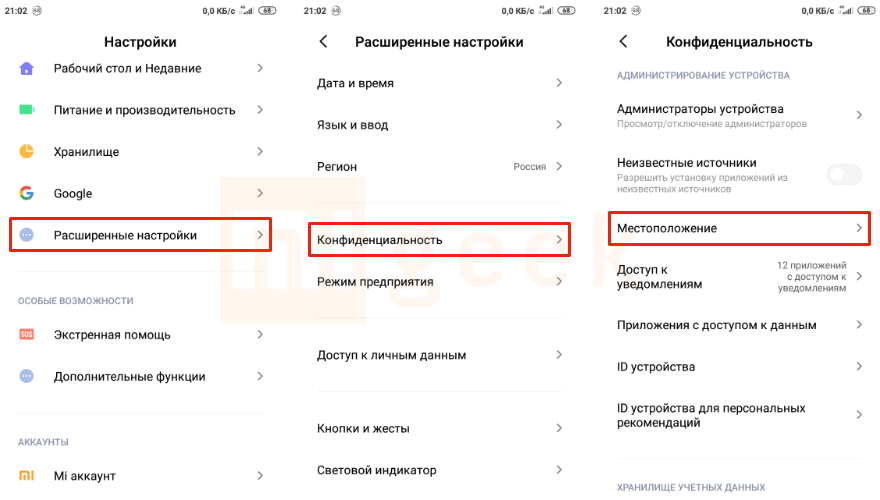Expand the Регион setting showing Россия
Screen dimensions: 880x500
point(559,167)
